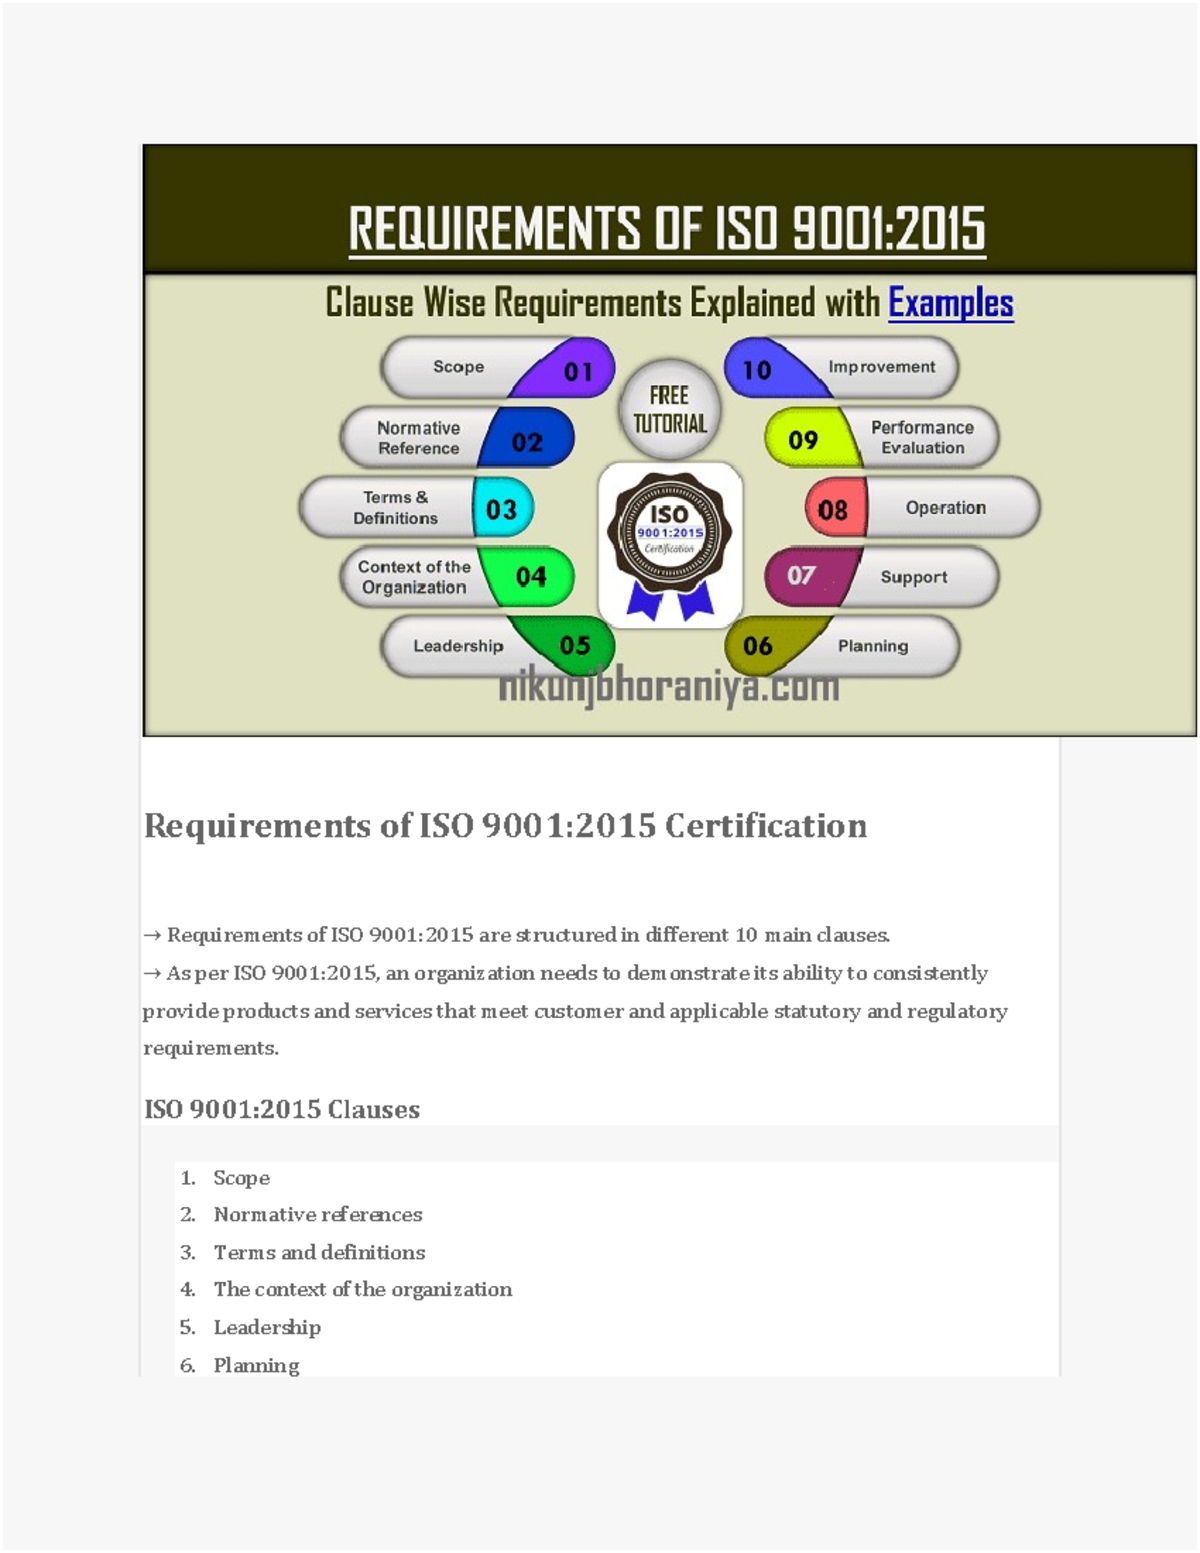Image resolution: width=1200 pixels, height=1553 pixels.
Task: Click list item 5. Leadership
Action: (250, 1327)
